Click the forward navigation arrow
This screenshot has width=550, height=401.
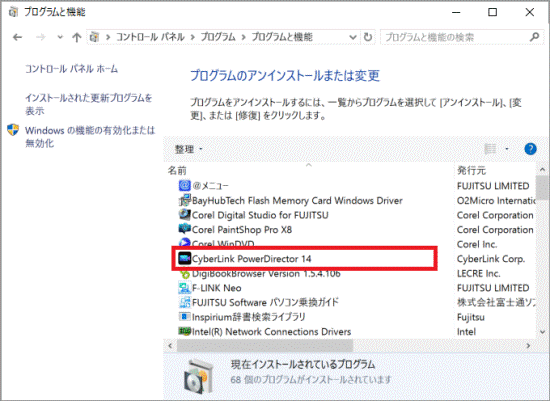point(41,37)
